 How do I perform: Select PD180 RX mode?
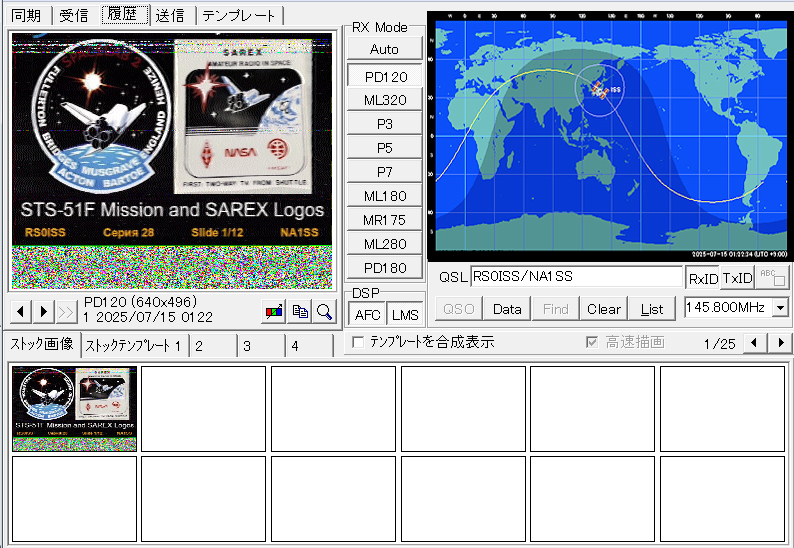coord(384,267)
